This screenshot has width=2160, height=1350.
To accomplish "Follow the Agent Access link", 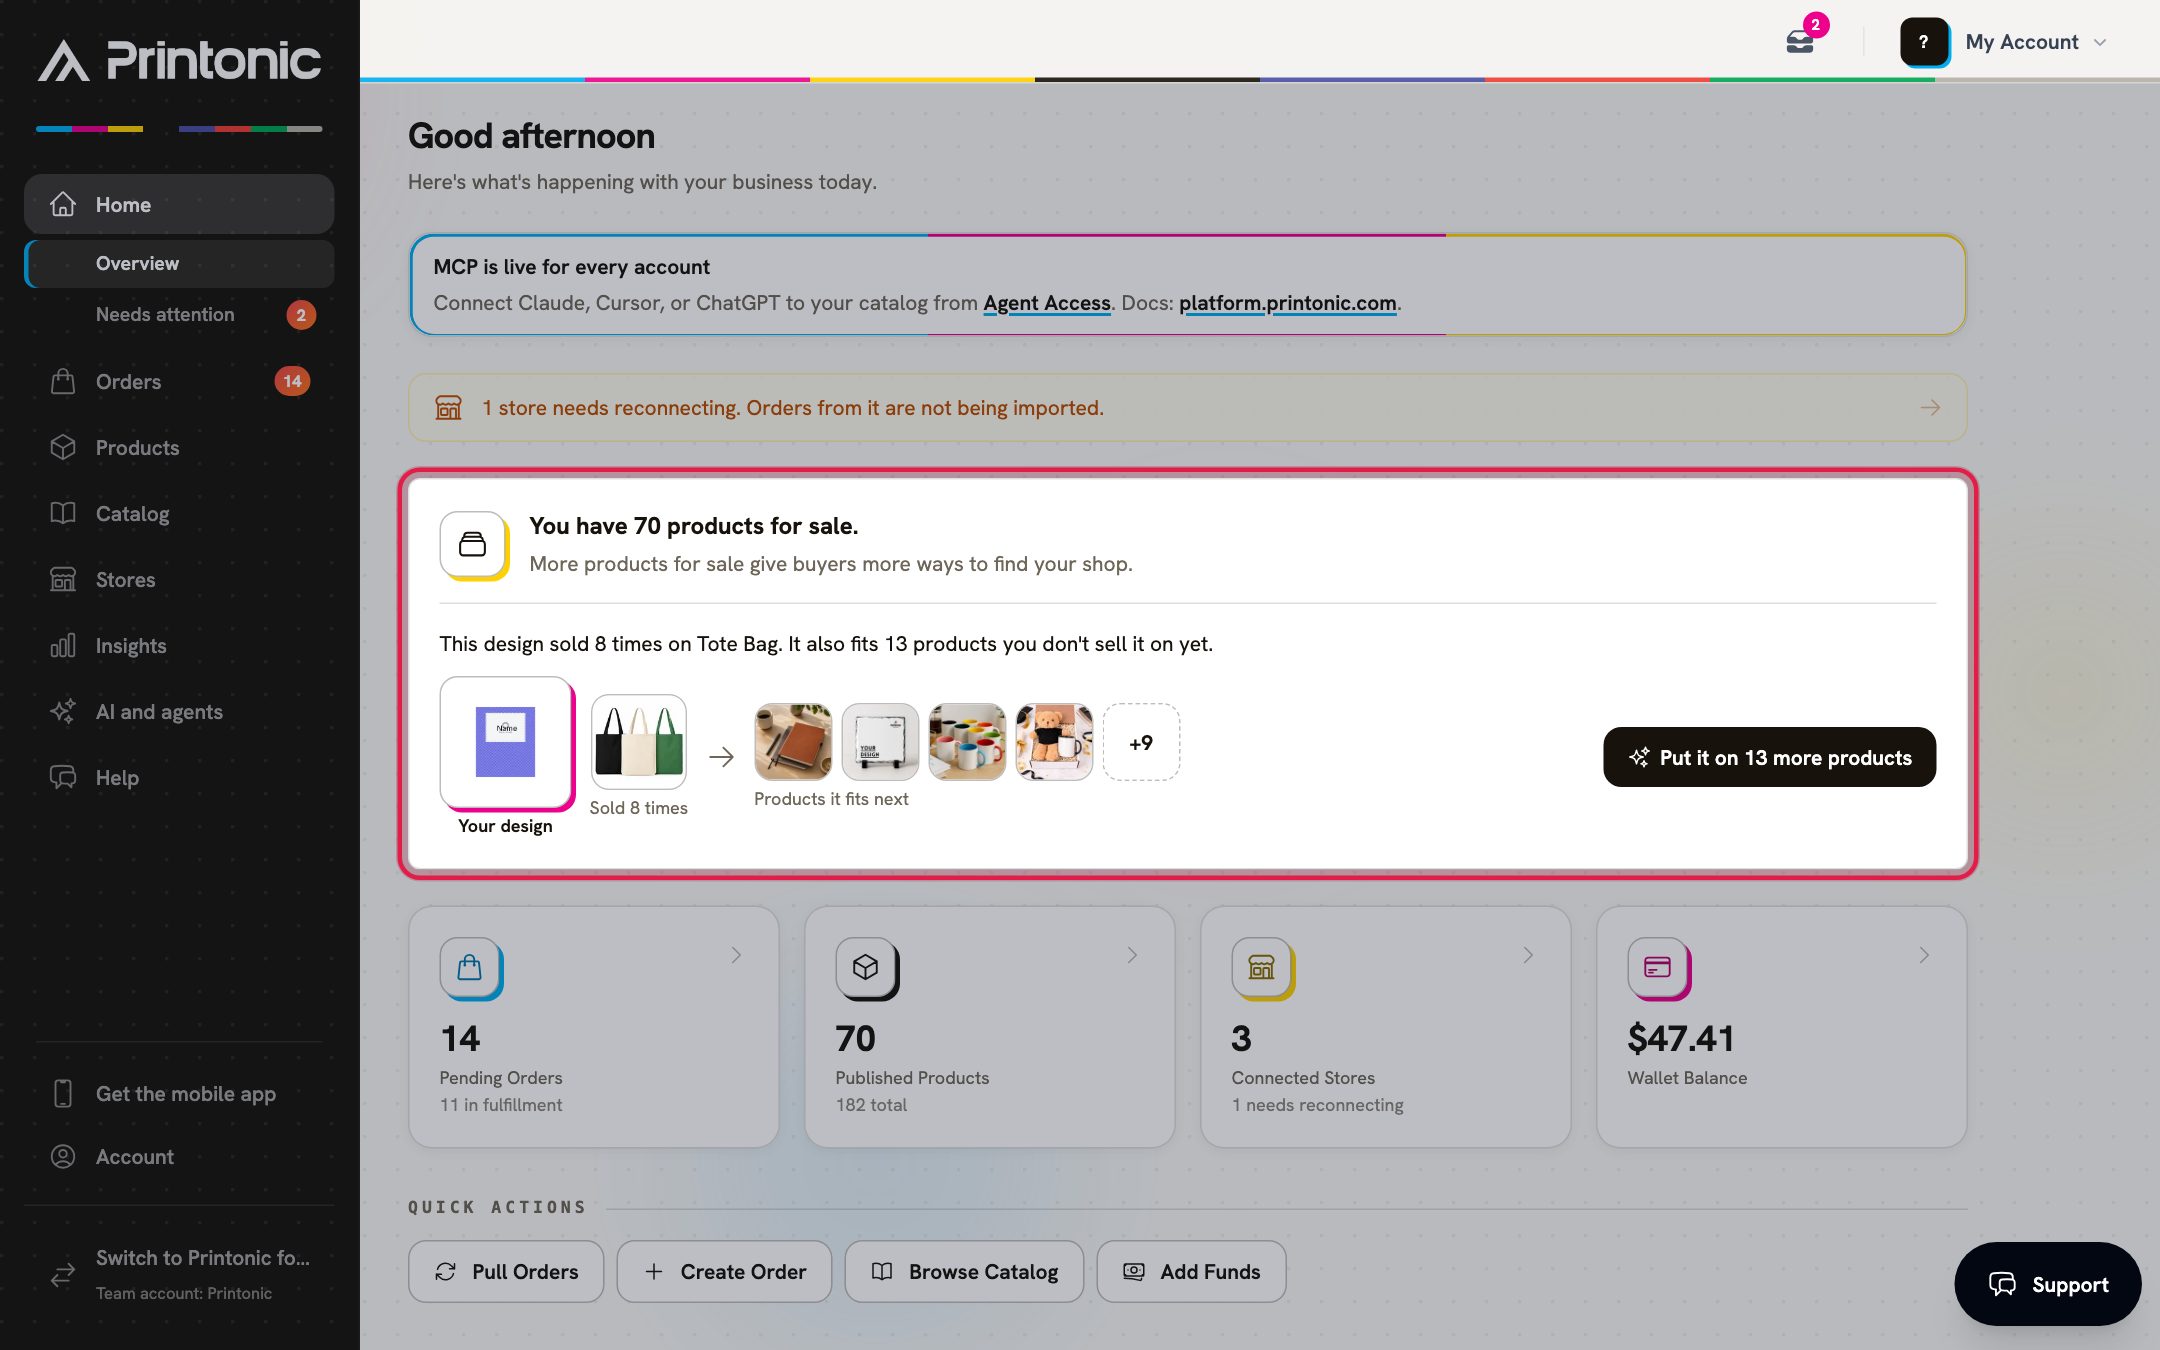I will (x=1047, y=303).
